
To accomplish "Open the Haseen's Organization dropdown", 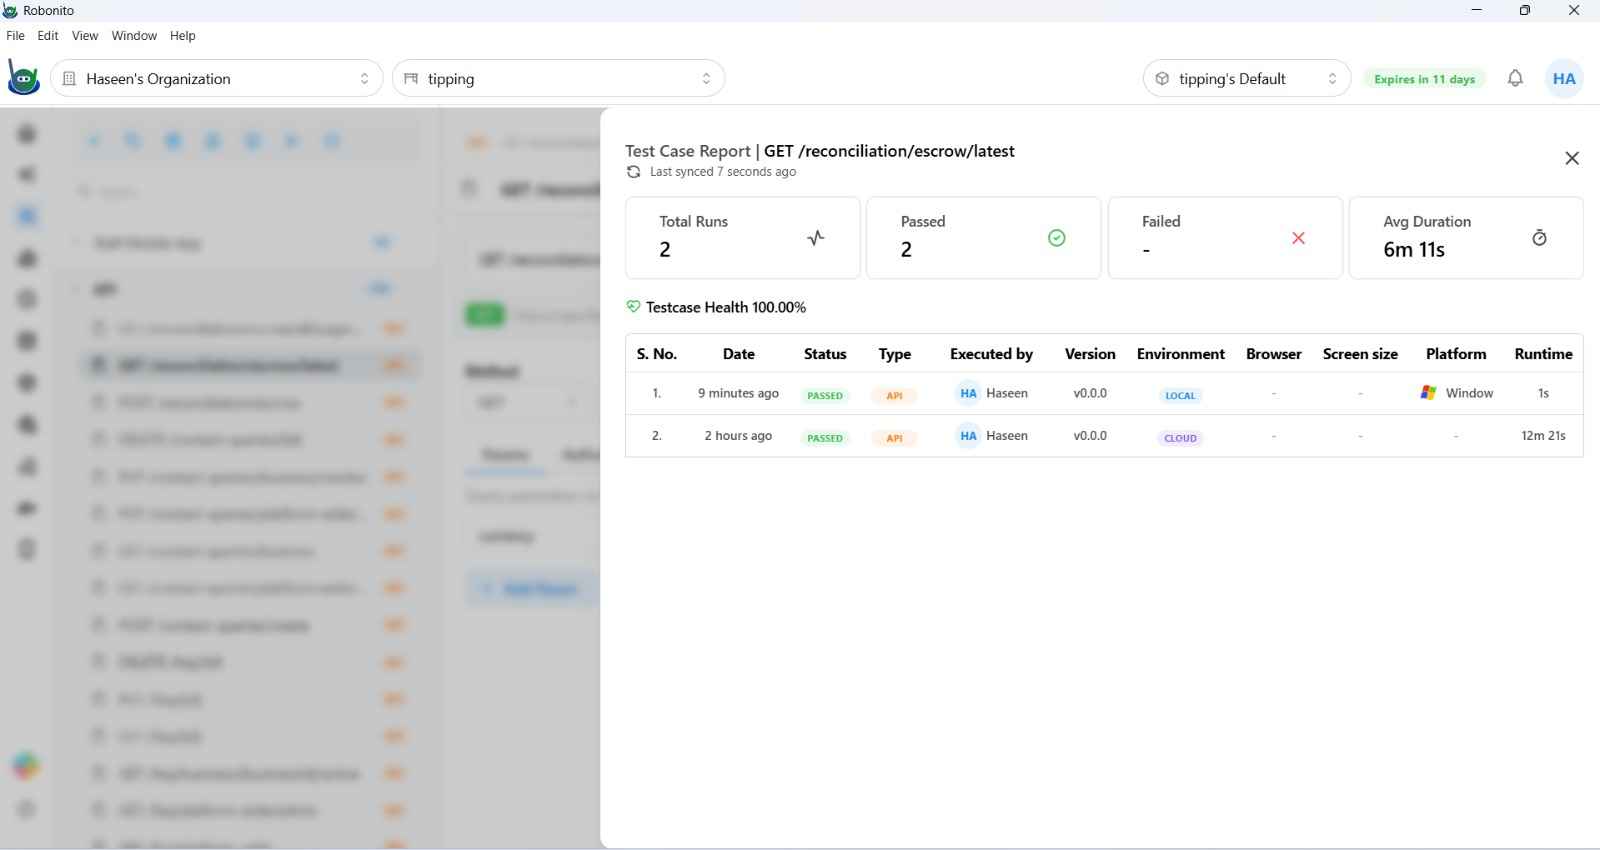I will [x=217, y=78].
